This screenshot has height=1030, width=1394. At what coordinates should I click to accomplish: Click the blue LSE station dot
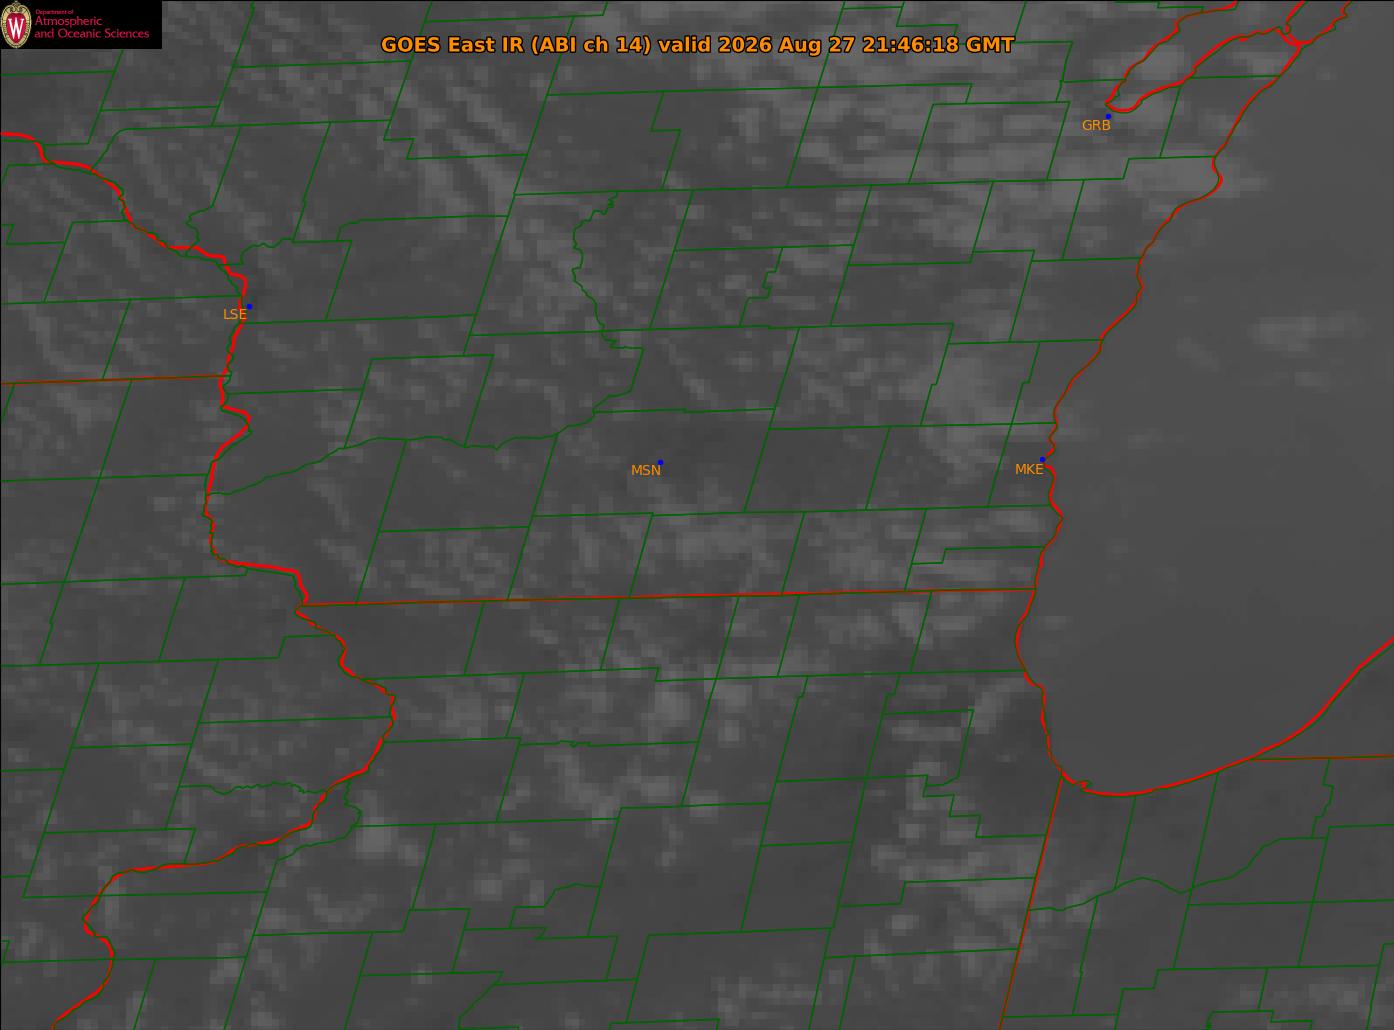tap(249, 306)
